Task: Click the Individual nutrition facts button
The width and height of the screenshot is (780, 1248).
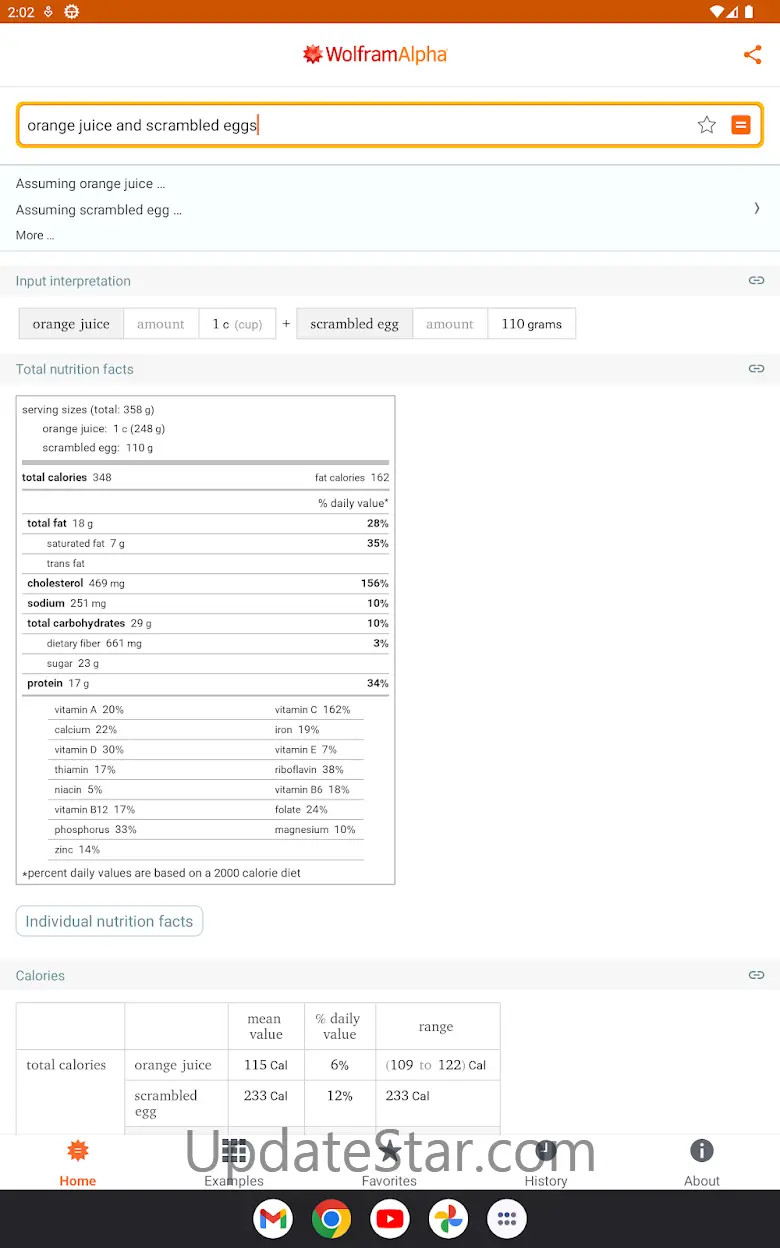Action: tap(109, 921)
